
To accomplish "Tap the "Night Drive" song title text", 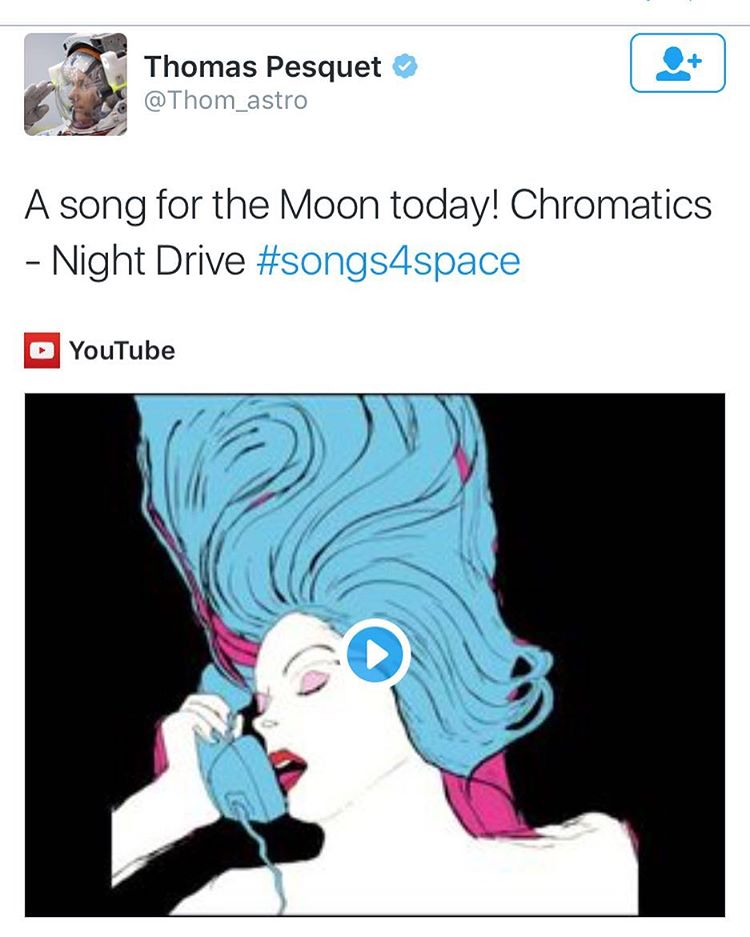I will point(148,260).
